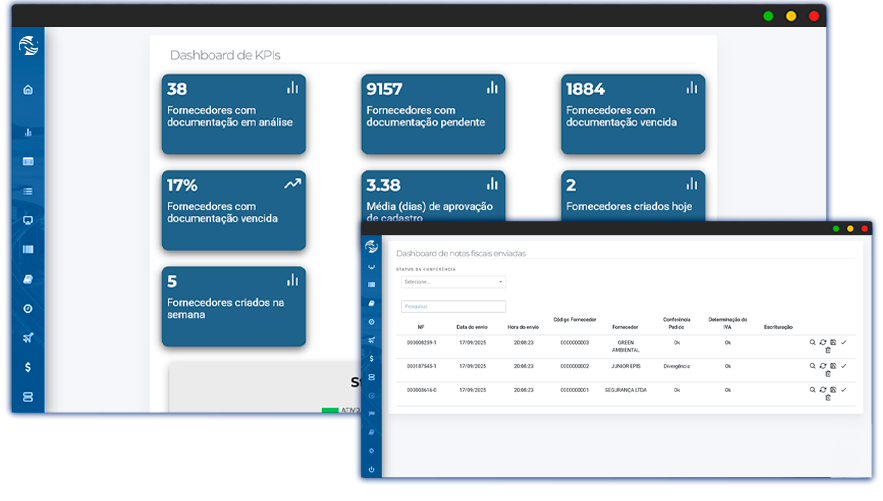Image resolution: width=883 pixels, height=501 pixels.
Task: Delete the SEGURANÇA LTDA invoice with trash icon
Action: click(828, 398)
